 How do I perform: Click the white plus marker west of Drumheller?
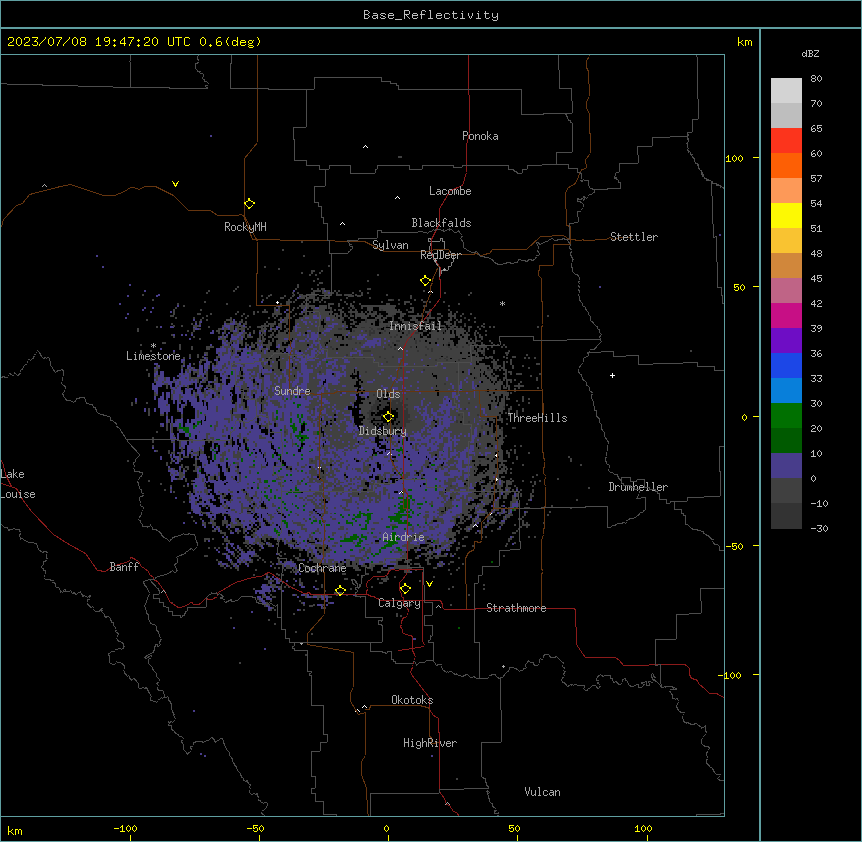(612, 375)
